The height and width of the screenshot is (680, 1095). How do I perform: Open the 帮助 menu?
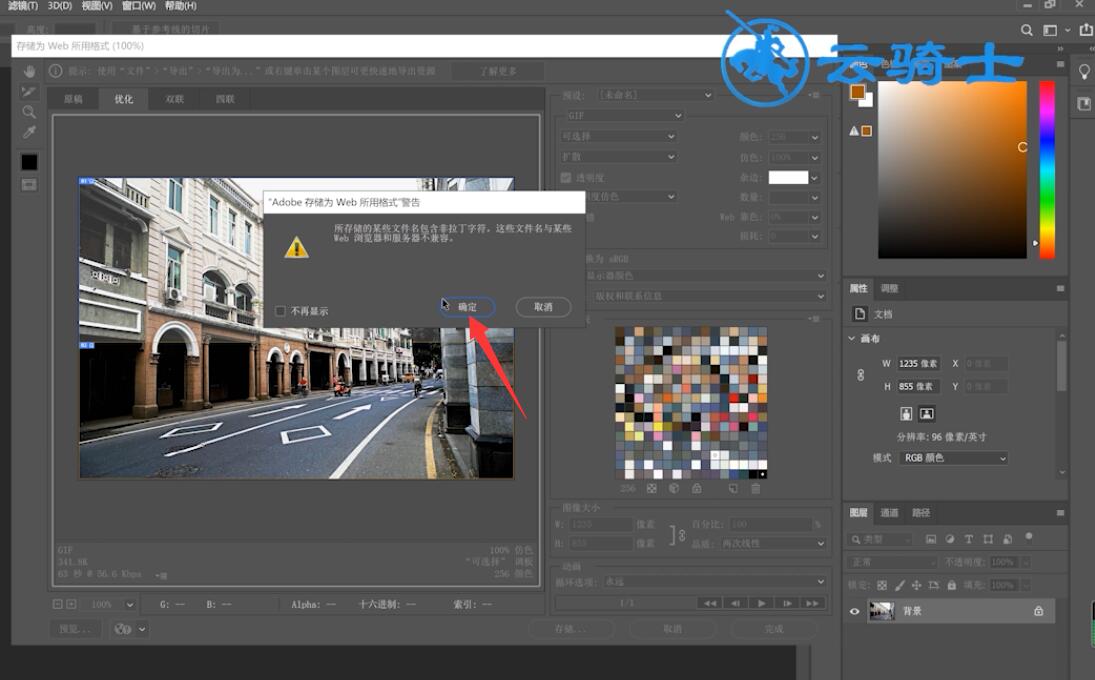point(181,6)
